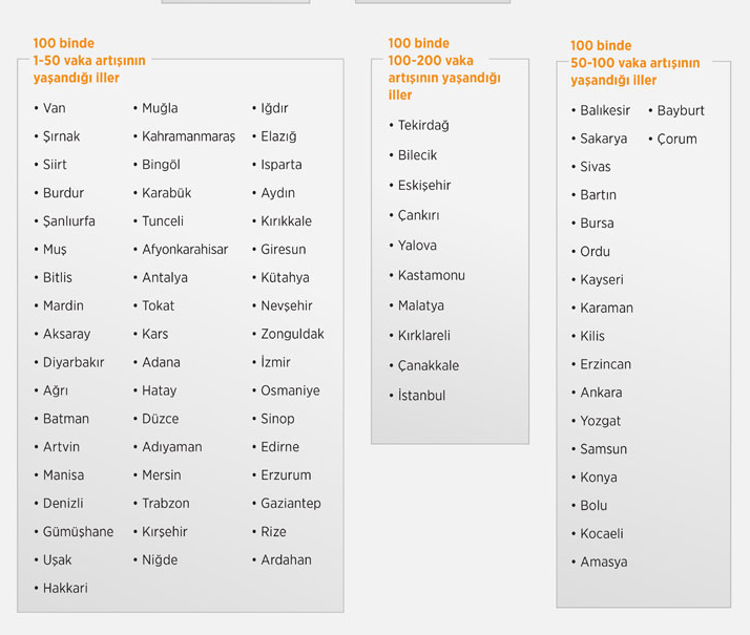Select Ankara from the 50-100 list
This screenshot has height=635, width=750.
pyautogui.click(x=601, y=392)
